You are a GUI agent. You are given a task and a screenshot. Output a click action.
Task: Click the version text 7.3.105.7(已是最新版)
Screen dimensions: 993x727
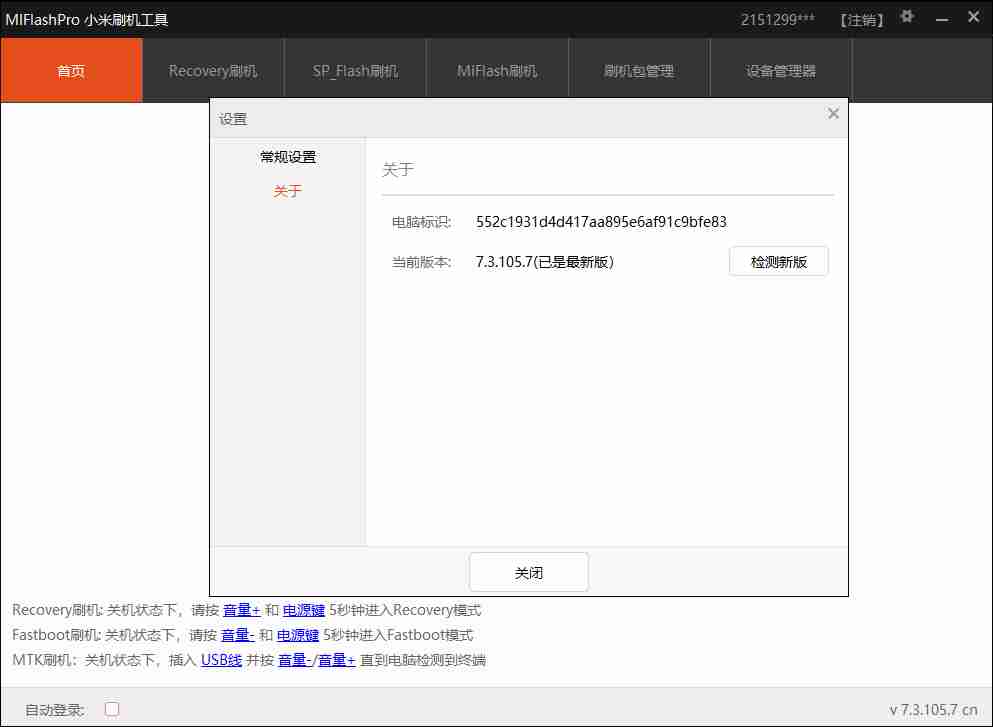545,262
